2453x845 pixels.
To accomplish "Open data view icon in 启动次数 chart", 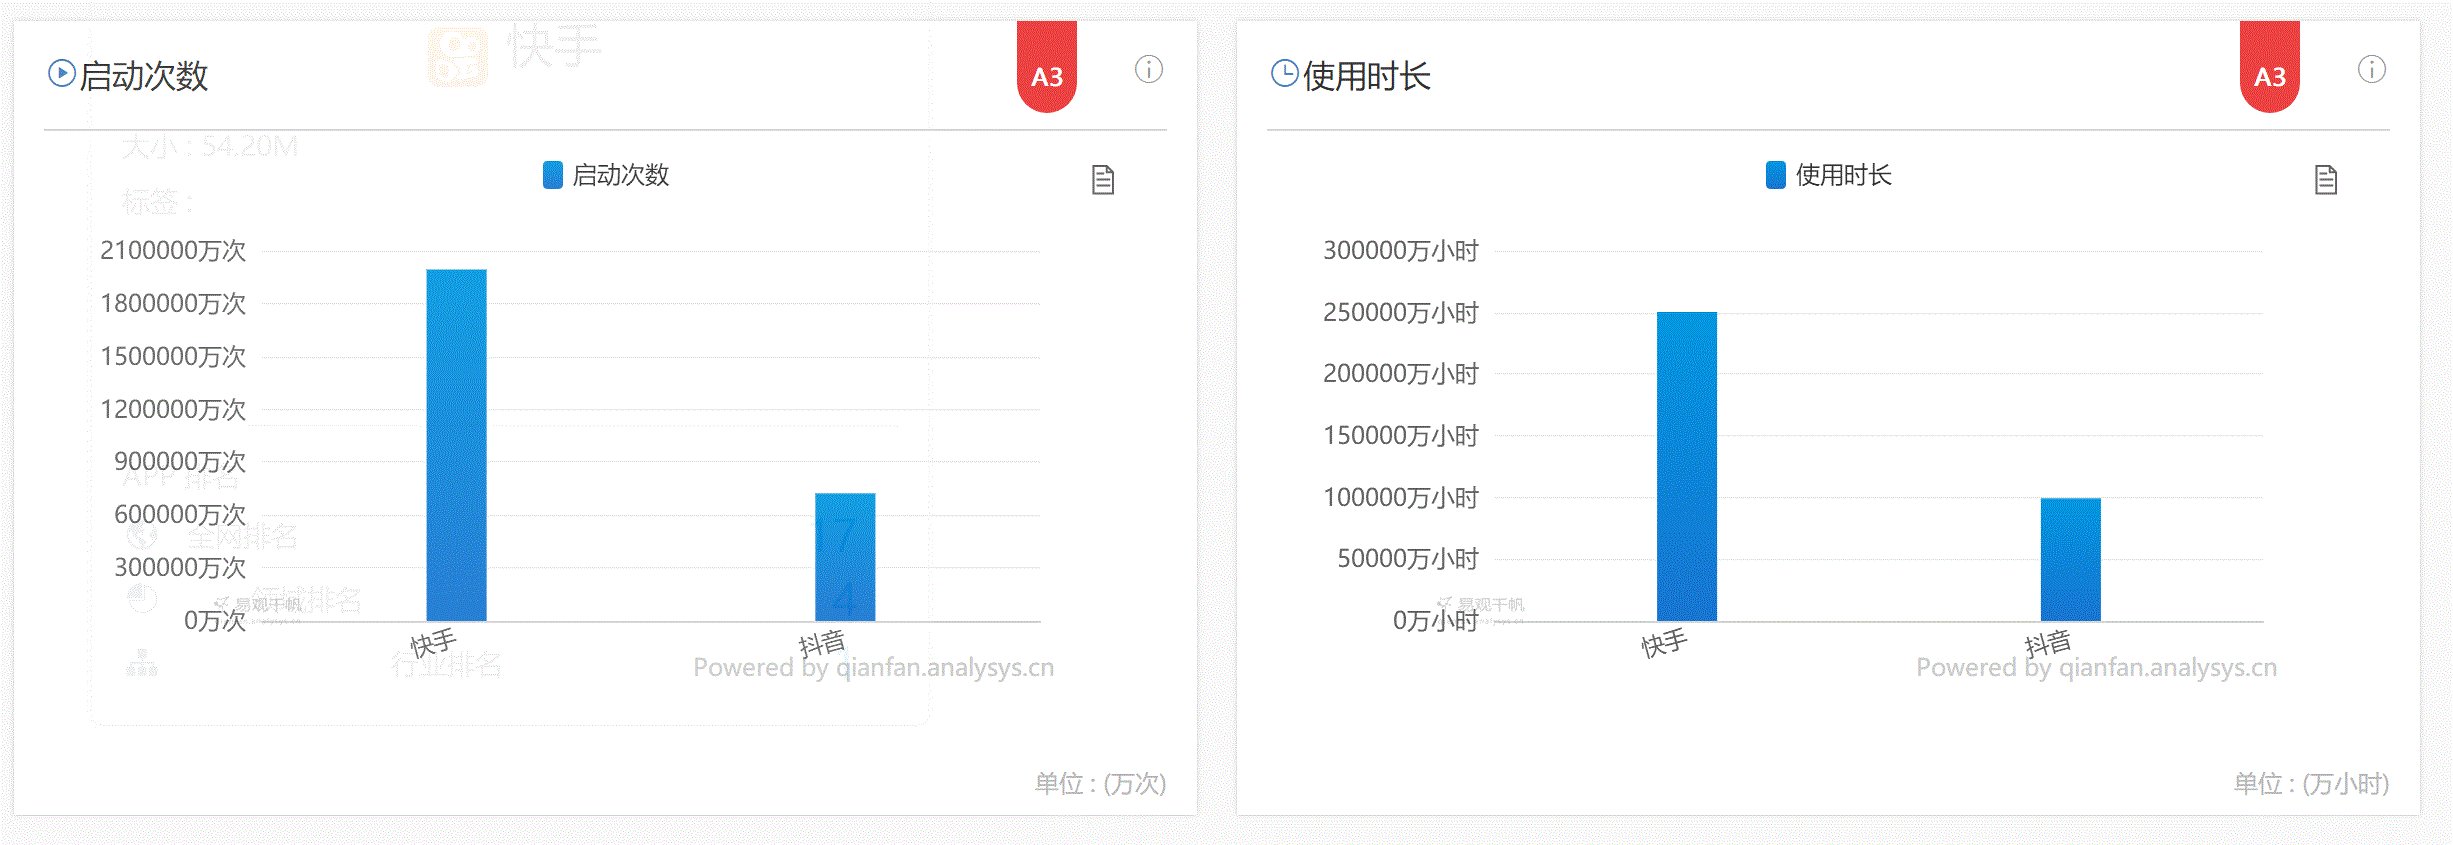I will [1102, 180].
